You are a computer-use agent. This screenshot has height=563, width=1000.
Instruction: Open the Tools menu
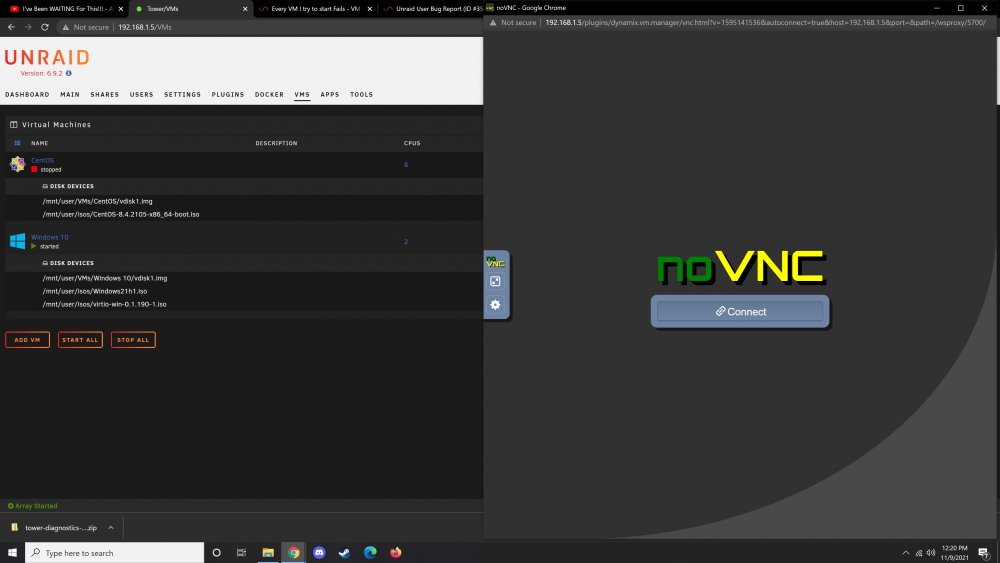point(362,94)
